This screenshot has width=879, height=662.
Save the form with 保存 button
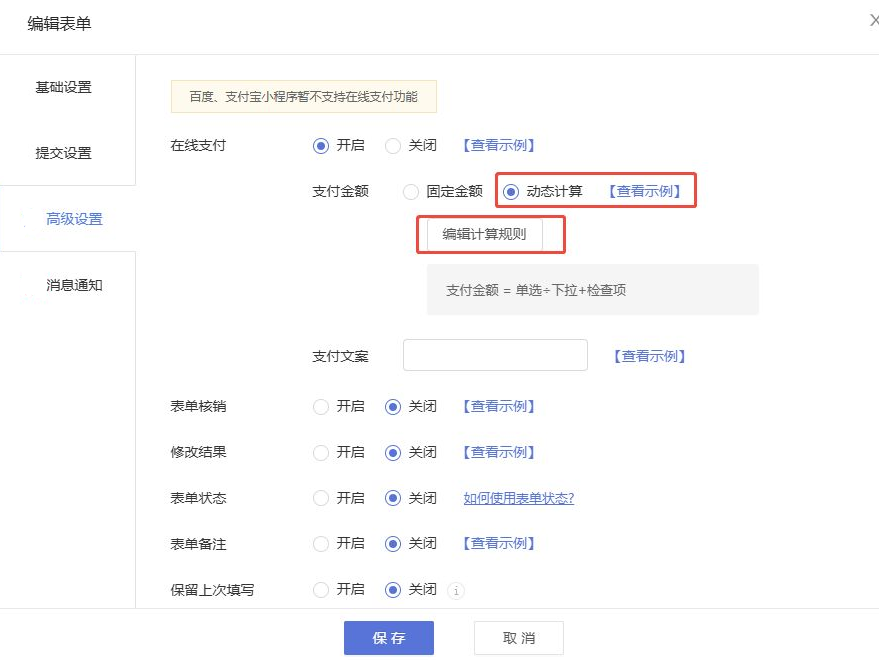[x=388, y=638]
